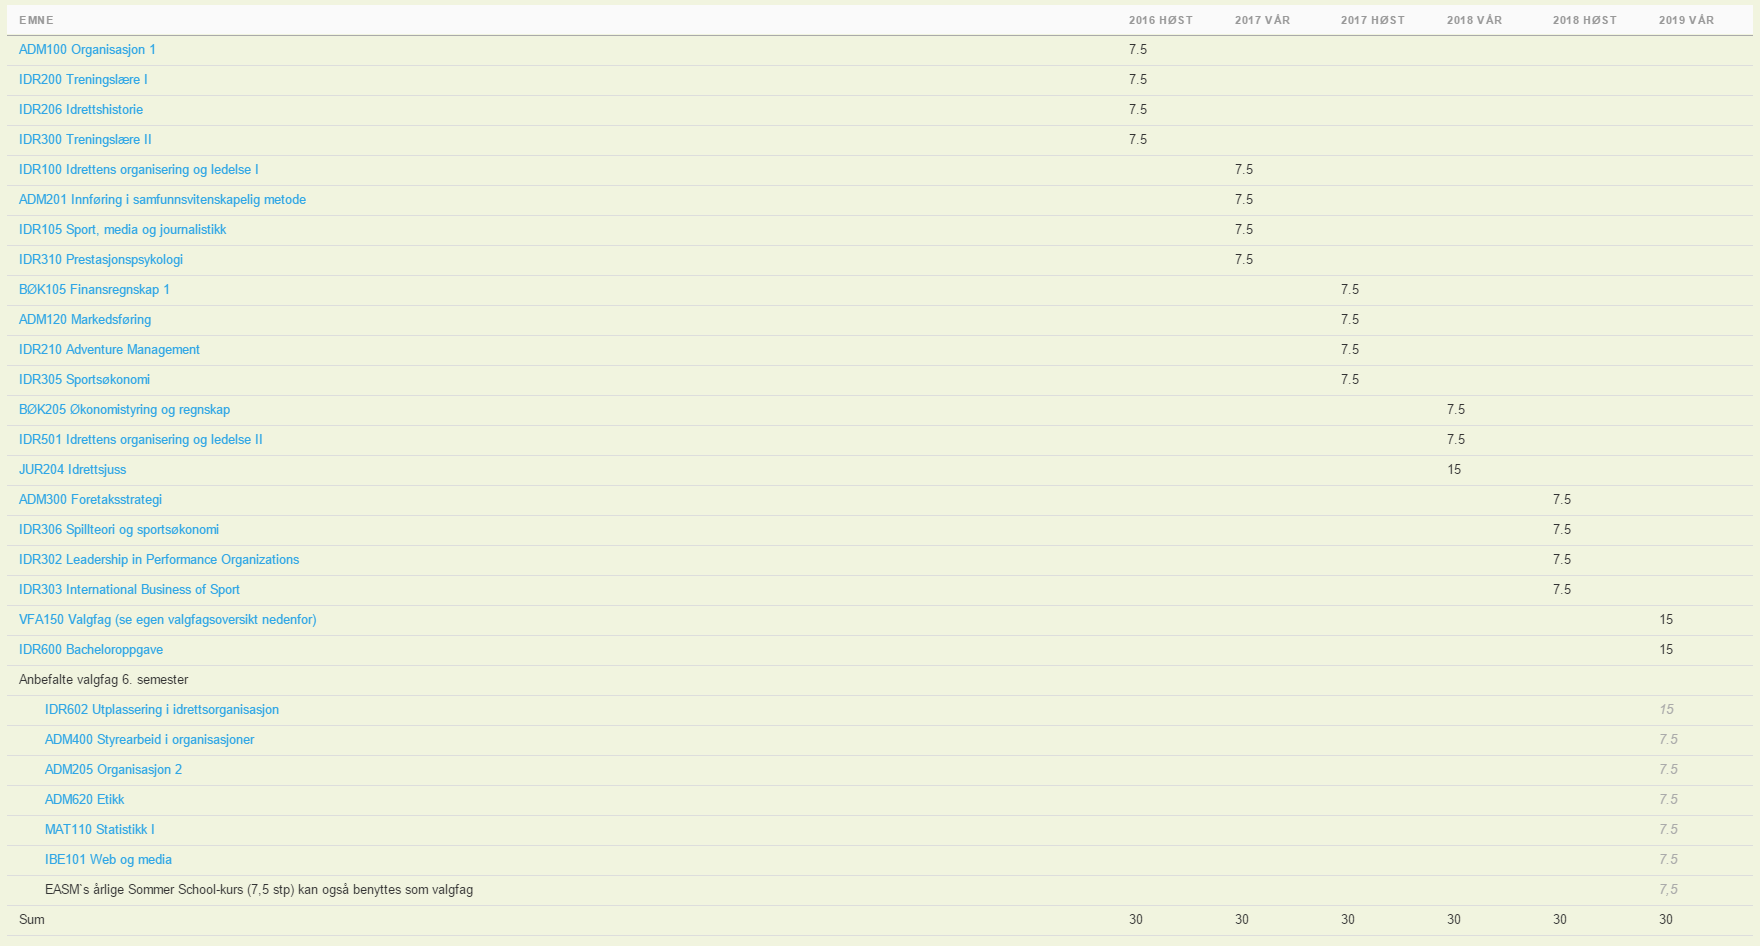Open IDR300 Treningslære II course
This screenshot has height=946, width=1760.
click(85, 140)
